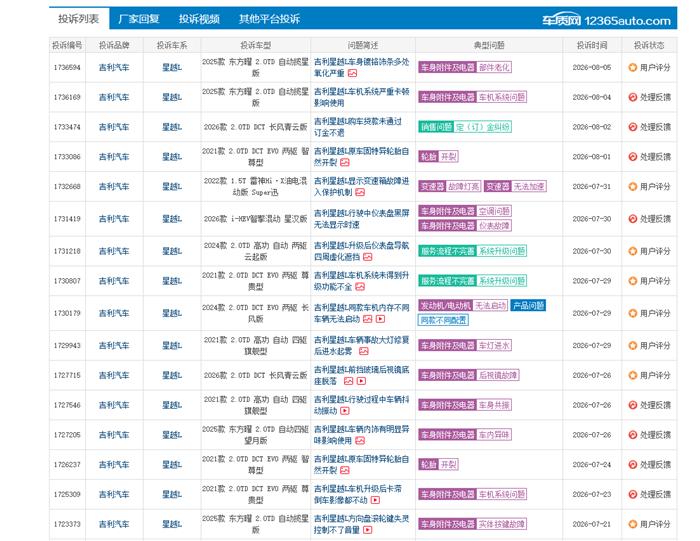Open 吉利汽车 brand link for complaint 1733474
This screenshot has width=700, height=541.
(114, 127)
